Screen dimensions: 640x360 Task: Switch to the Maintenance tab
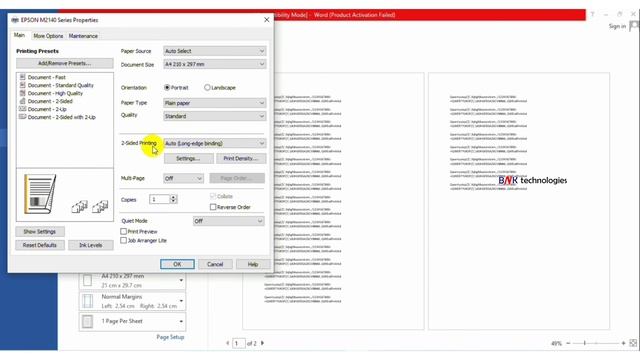83,36
